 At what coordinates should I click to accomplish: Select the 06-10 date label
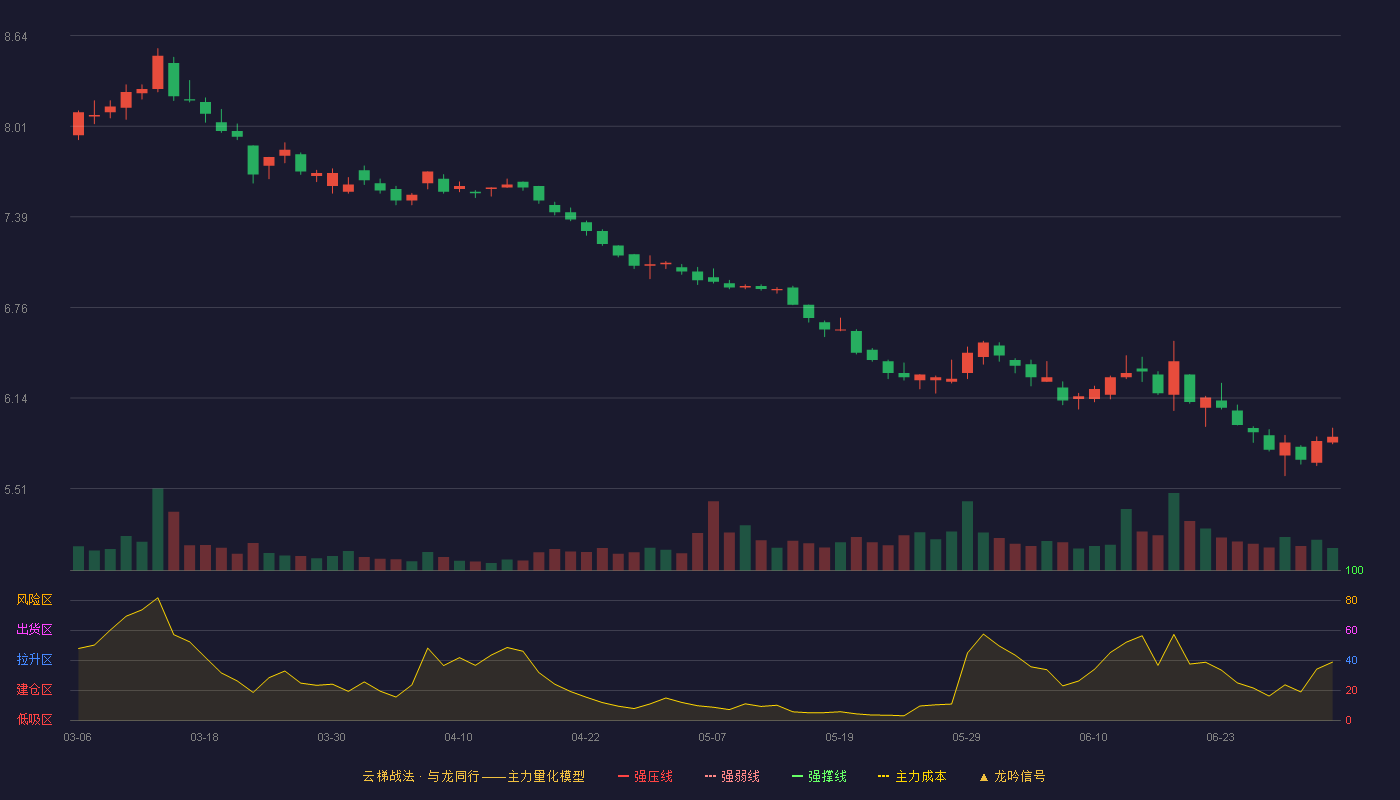coord(1093,737)
